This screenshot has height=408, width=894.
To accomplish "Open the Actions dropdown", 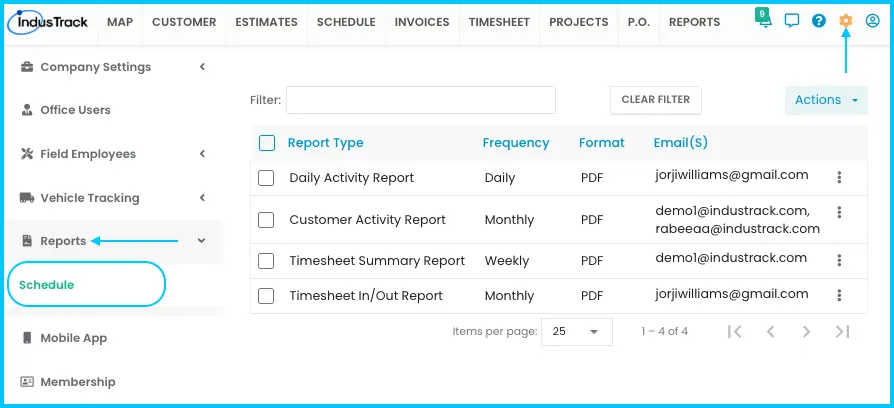I will [826, 100].
